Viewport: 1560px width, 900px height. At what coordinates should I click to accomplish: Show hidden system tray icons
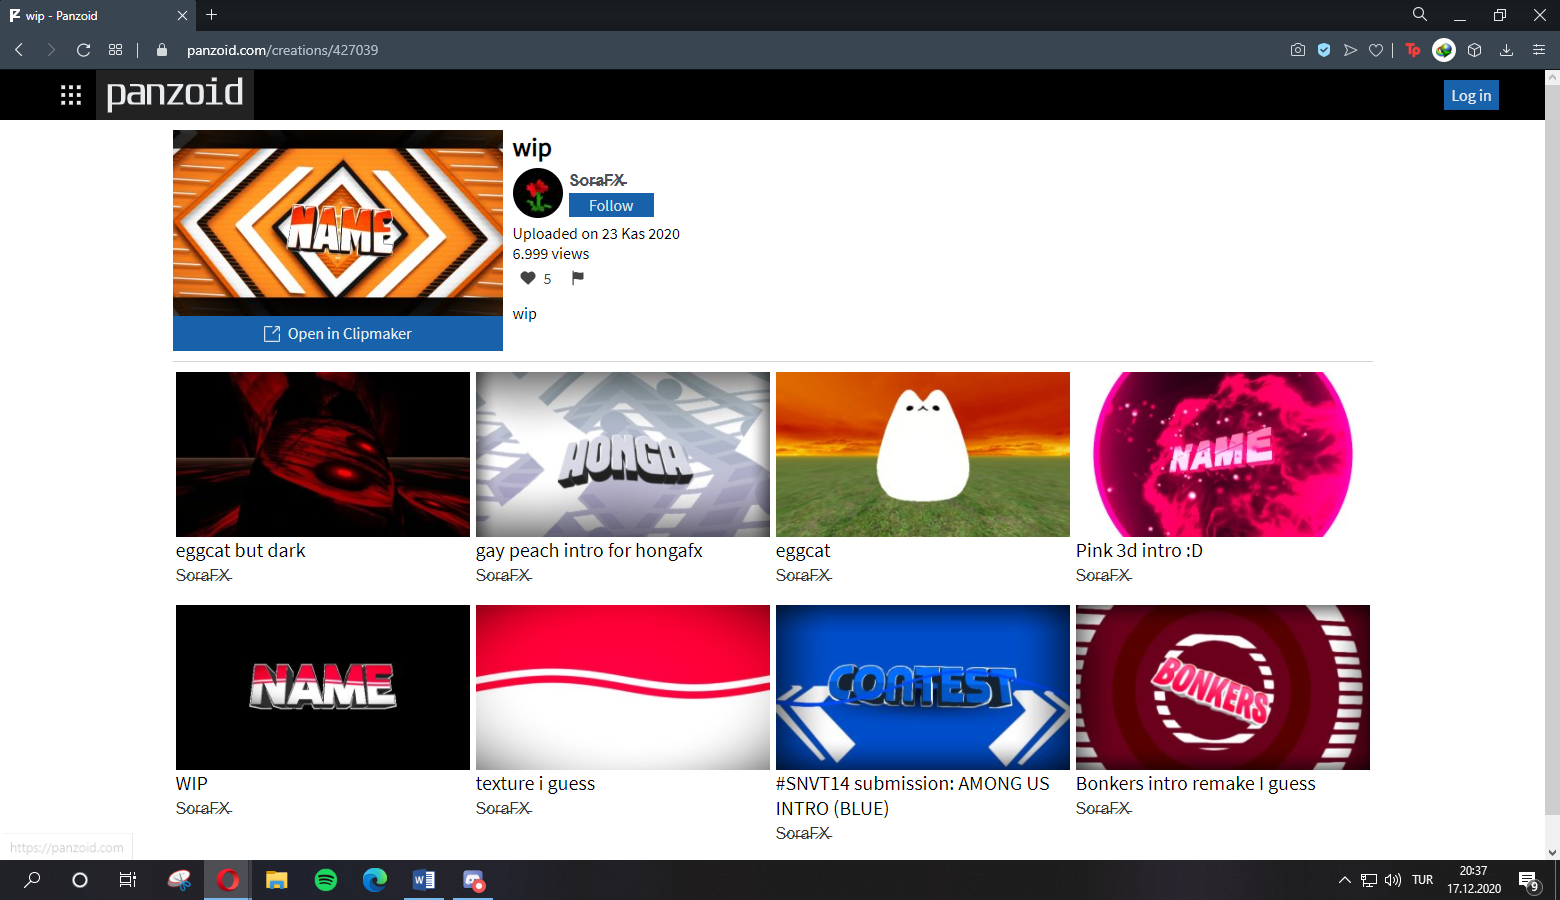[1345, 880]
